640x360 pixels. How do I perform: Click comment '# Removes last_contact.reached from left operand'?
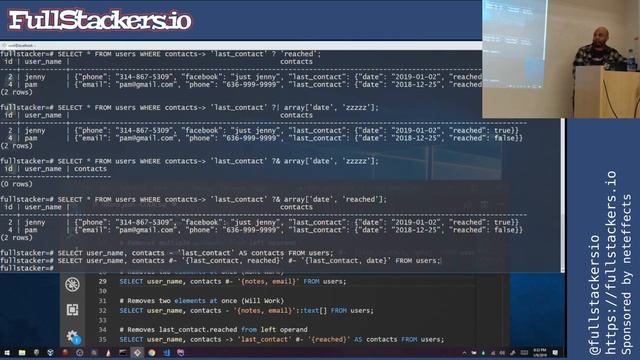click(213, 330)
